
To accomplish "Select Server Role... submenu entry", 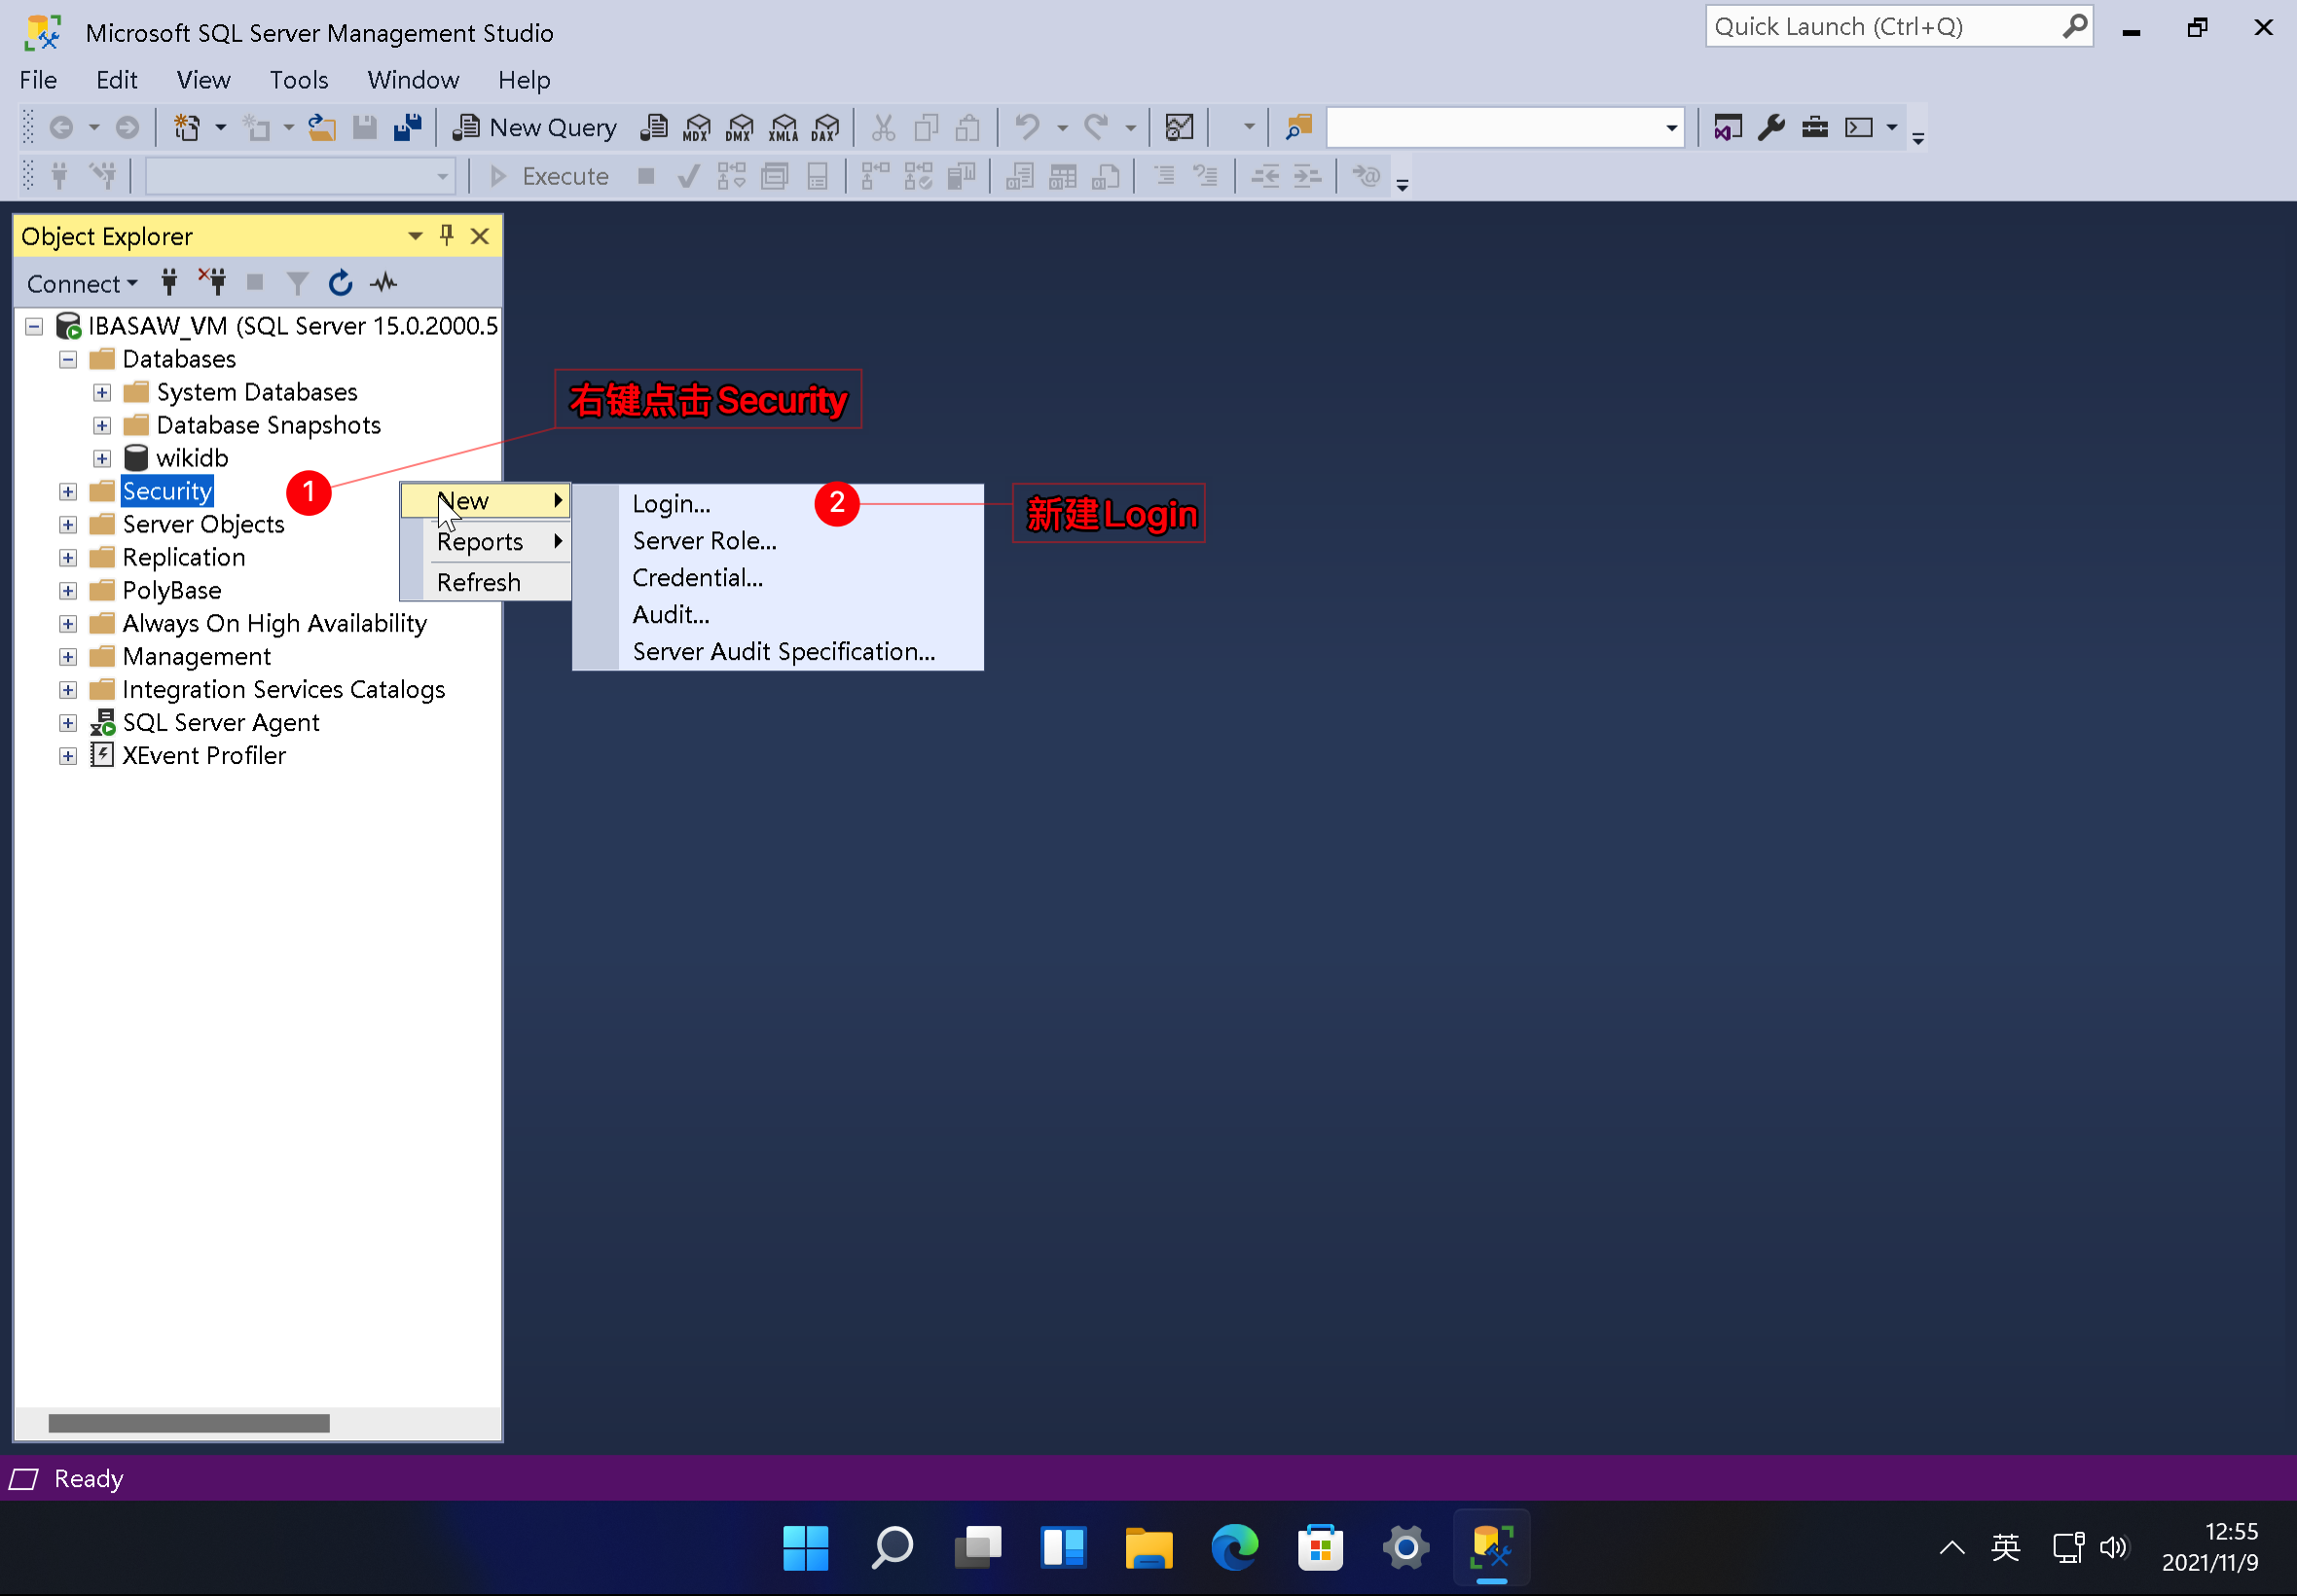I will pyautogui.click(x=704, y=541).
